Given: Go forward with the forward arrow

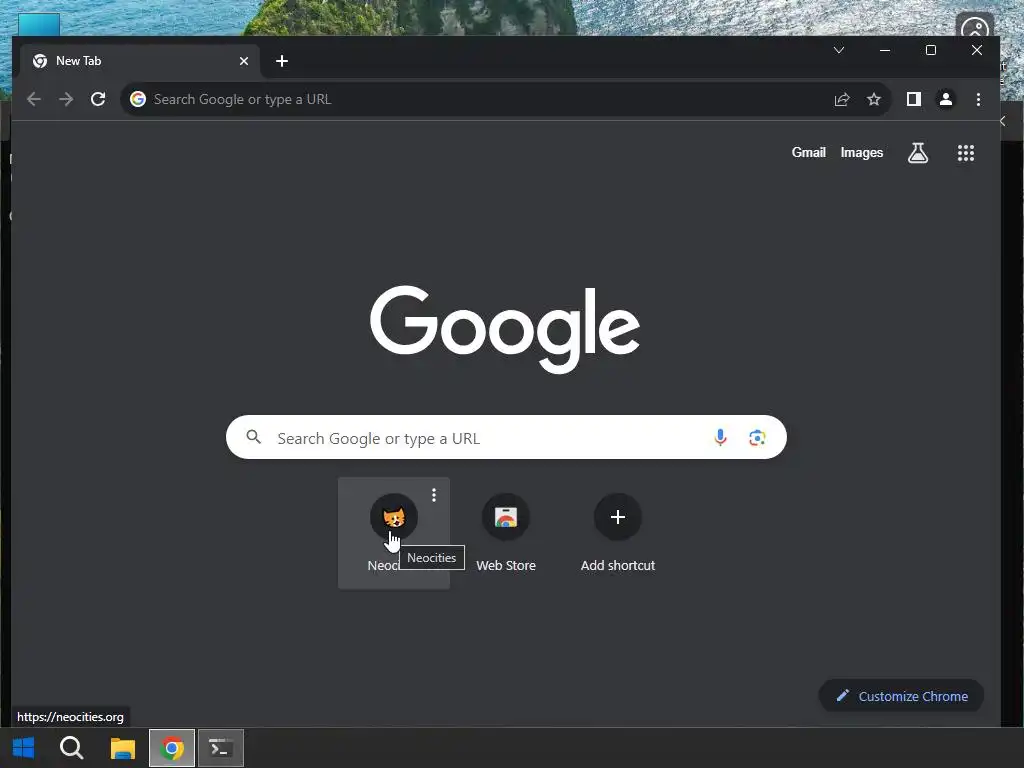Looking at the screenshot, I should [x=66, y=99].
